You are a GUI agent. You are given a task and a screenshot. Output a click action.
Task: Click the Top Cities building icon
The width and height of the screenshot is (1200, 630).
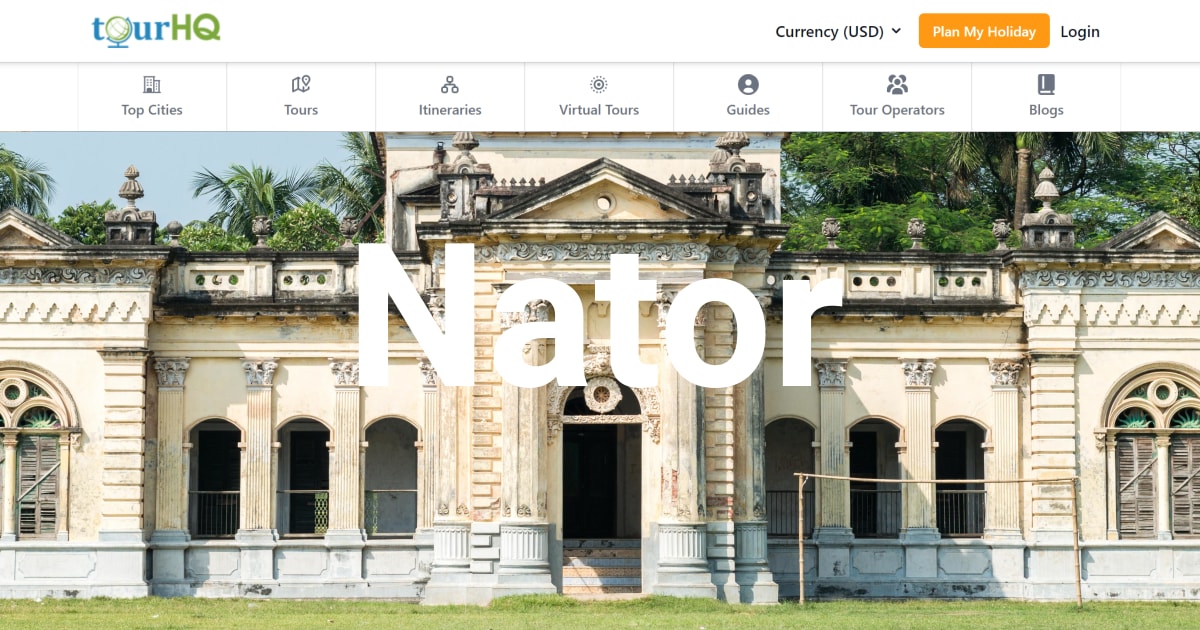151,84
